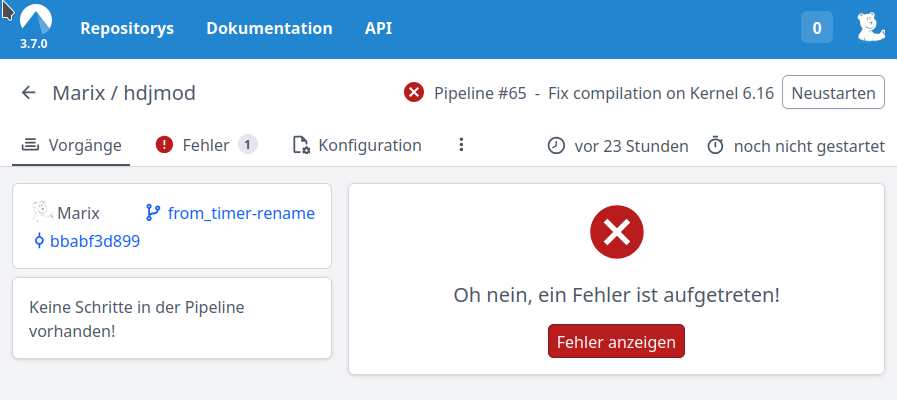Open the active pipelines counter showing 0
The height and width of the screenshot is (400, 897).
817,27
